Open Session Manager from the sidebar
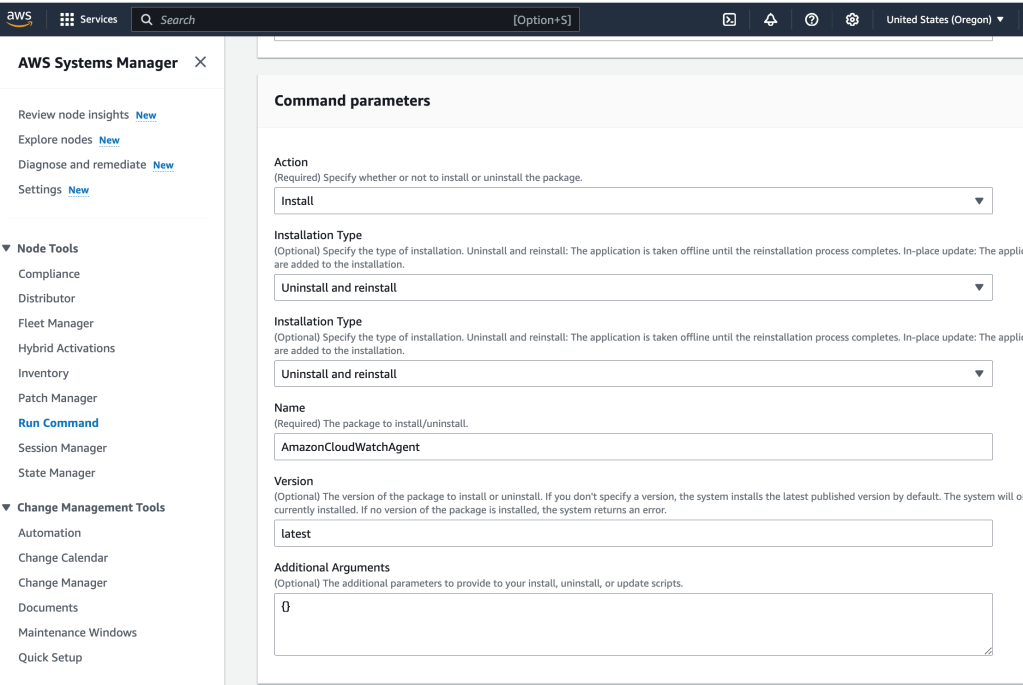Screen dimensions: 1023x685 coord(62,448)
